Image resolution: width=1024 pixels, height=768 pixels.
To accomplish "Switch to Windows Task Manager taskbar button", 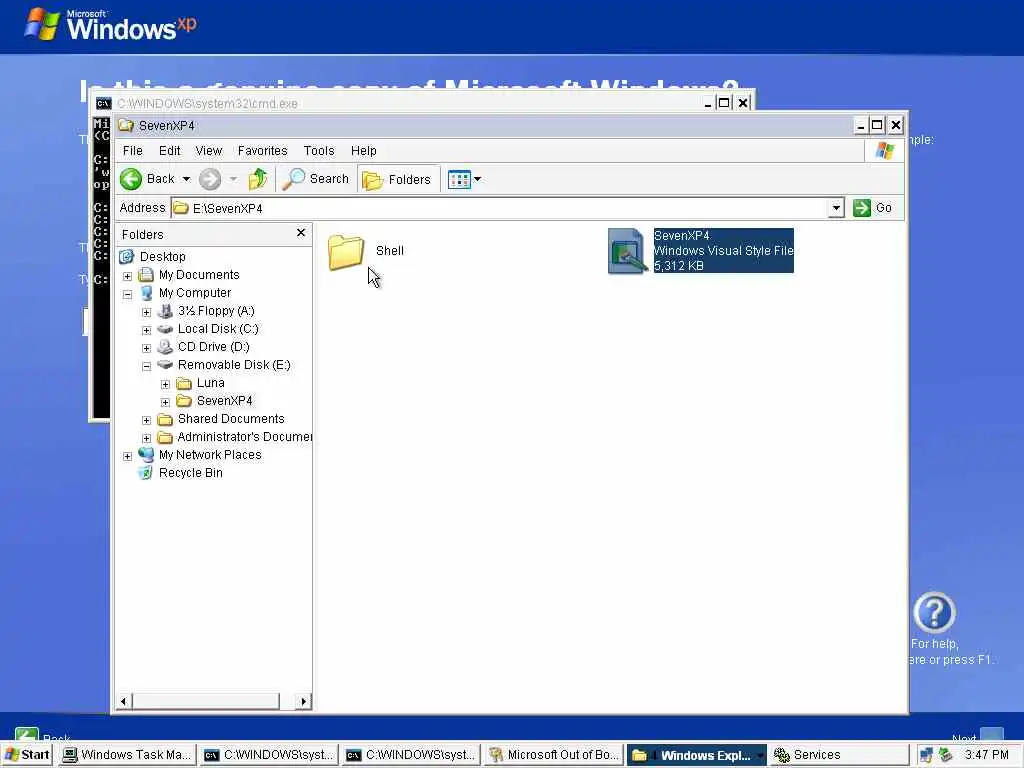I will [128, 755].
